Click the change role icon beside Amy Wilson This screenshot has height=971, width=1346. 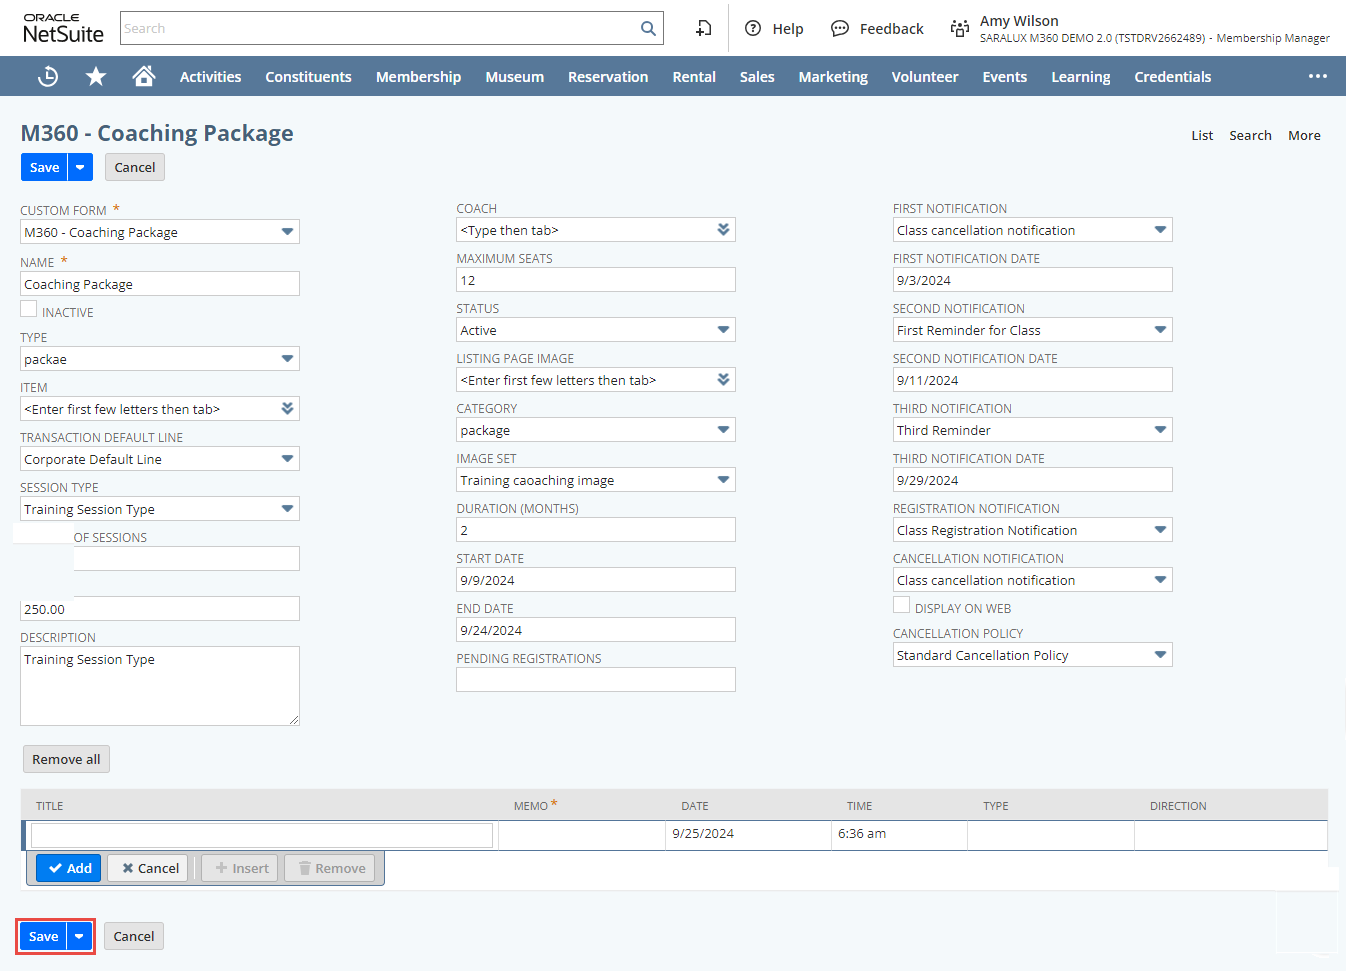(x=959, y=29)
